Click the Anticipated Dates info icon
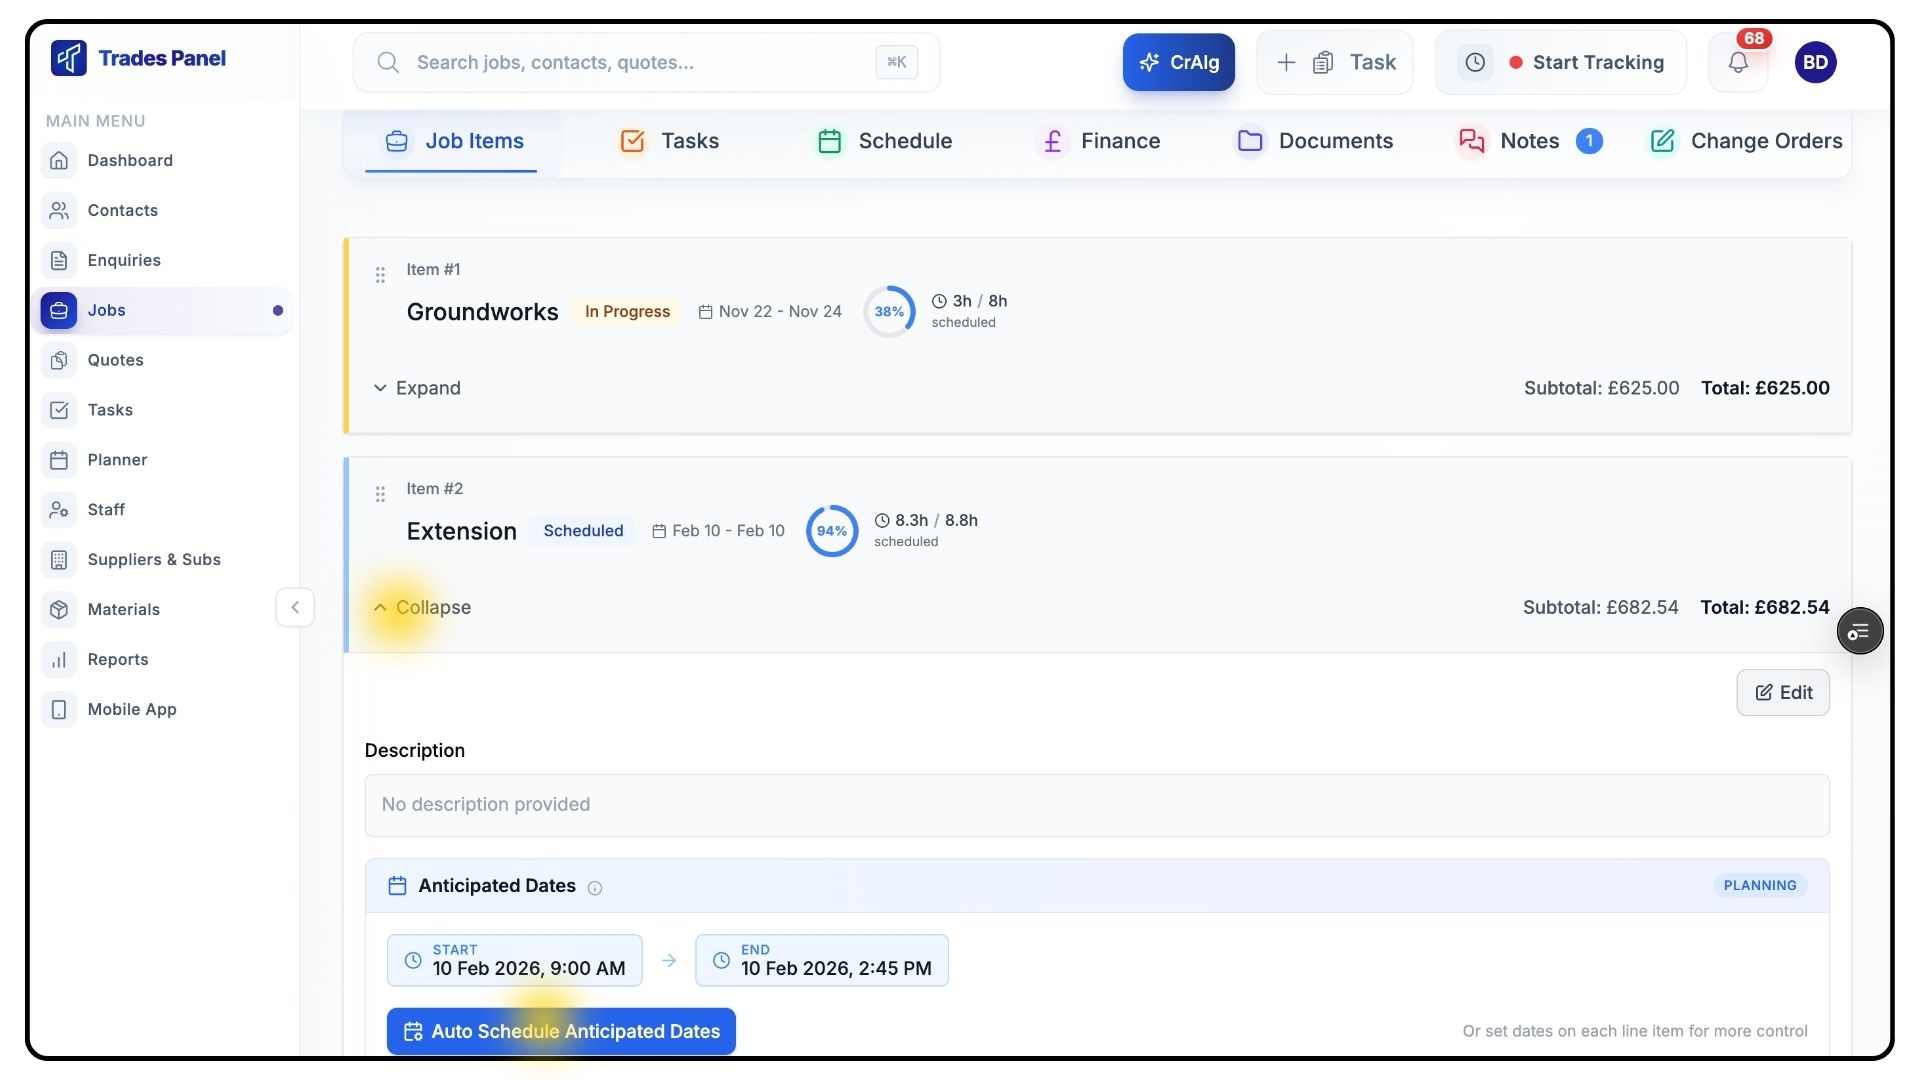Image resolution: width=1920 pixels, height=1080 pixels. point(595,888)
